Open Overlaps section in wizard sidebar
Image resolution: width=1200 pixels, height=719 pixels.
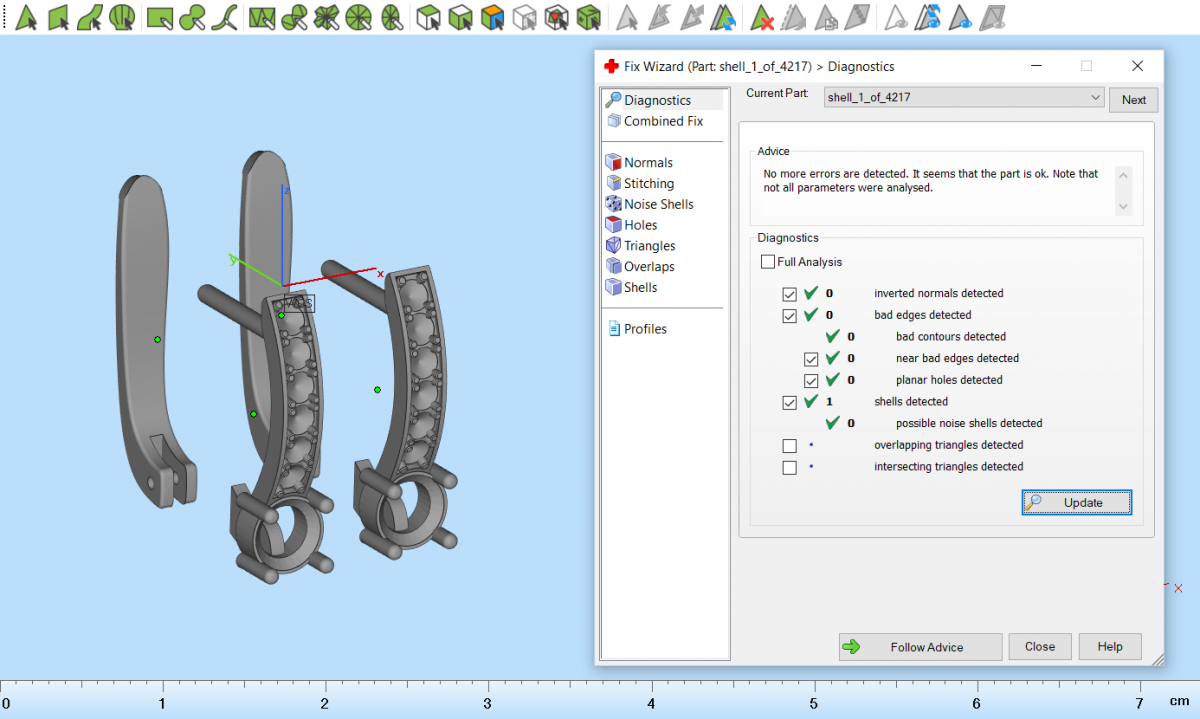pos(649,267)
